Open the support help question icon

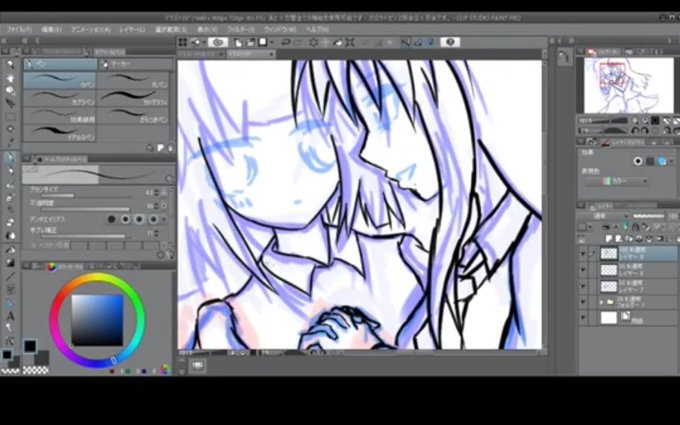pos(450,42)
